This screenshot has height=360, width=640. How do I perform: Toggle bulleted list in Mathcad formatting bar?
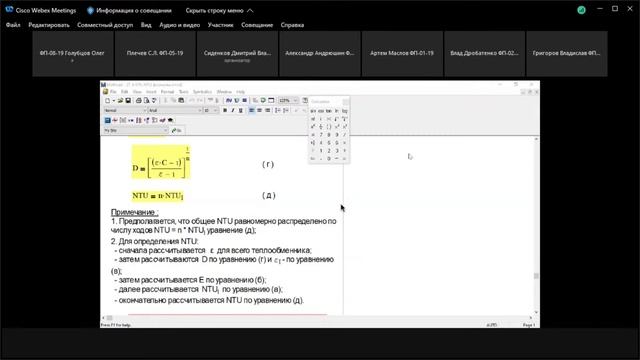tap(278, 110)
